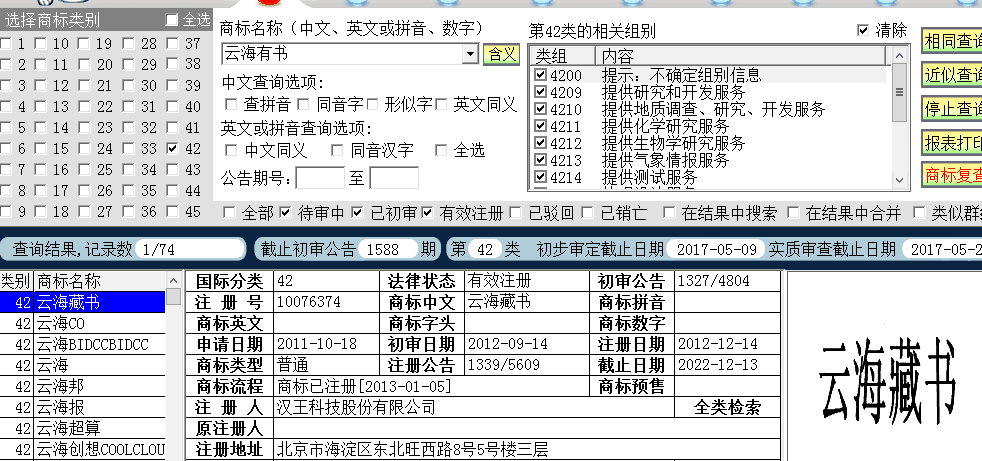Click group row 4210 提供地质调查
This screenshot has width=982, height=461.
710,109
